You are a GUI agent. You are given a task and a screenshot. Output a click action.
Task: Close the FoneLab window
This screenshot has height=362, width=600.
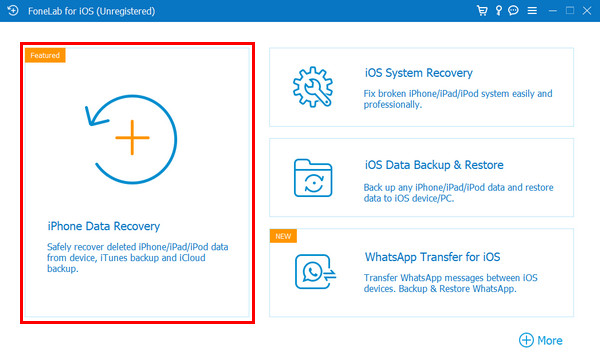[587, 11]
